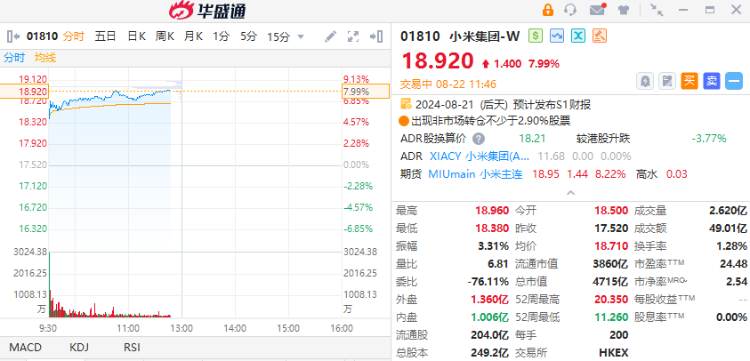Toggle the 均线 average line legend

(45, 58)
